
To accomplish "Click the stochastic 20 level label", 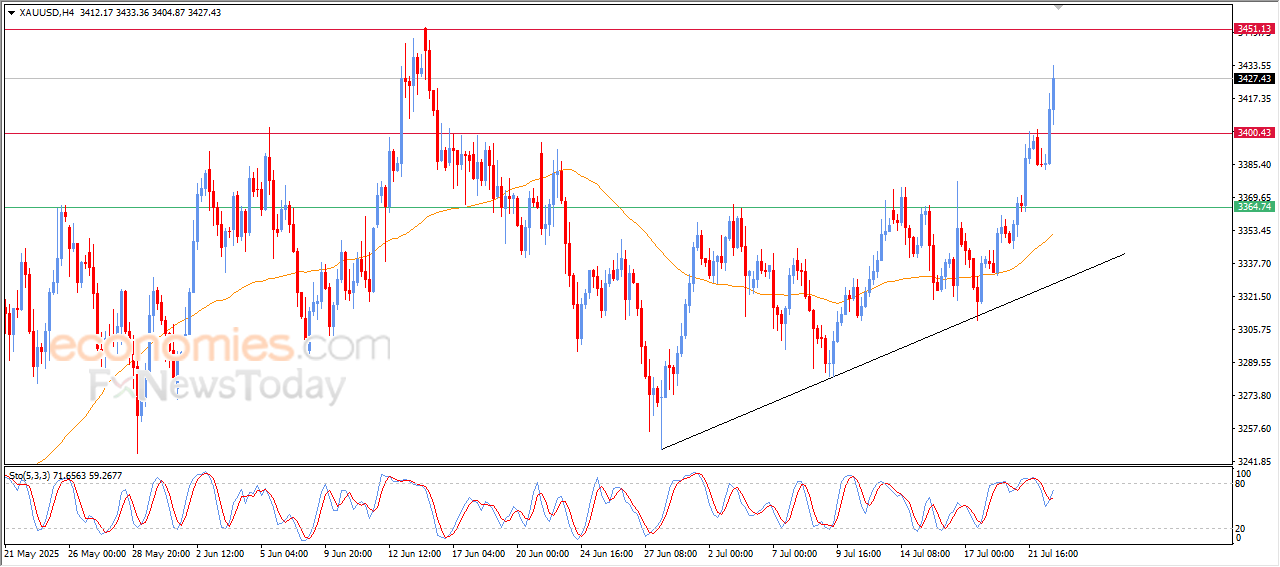I will 1241,528.
